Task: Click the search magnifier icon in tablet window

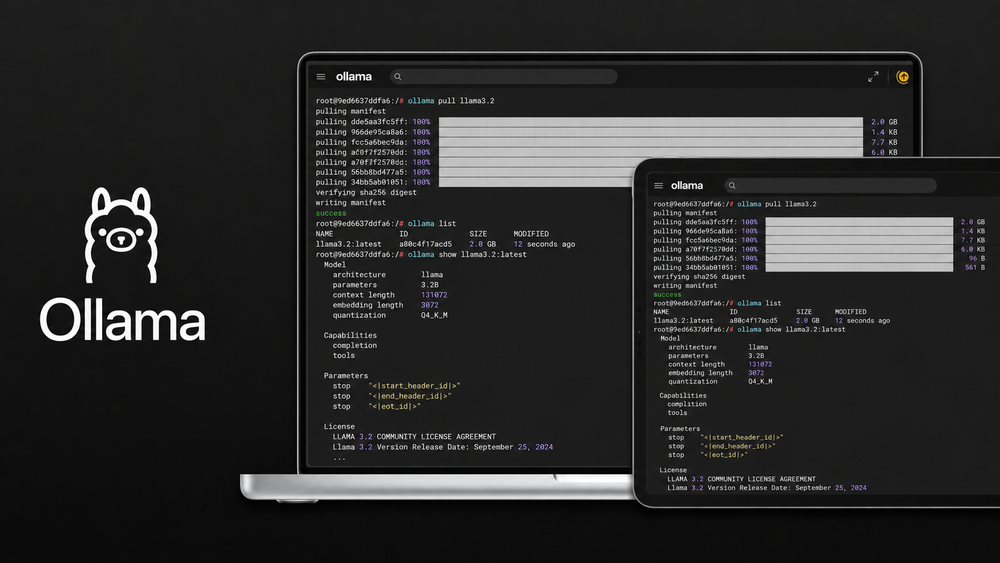Action: tap(732, 186)
